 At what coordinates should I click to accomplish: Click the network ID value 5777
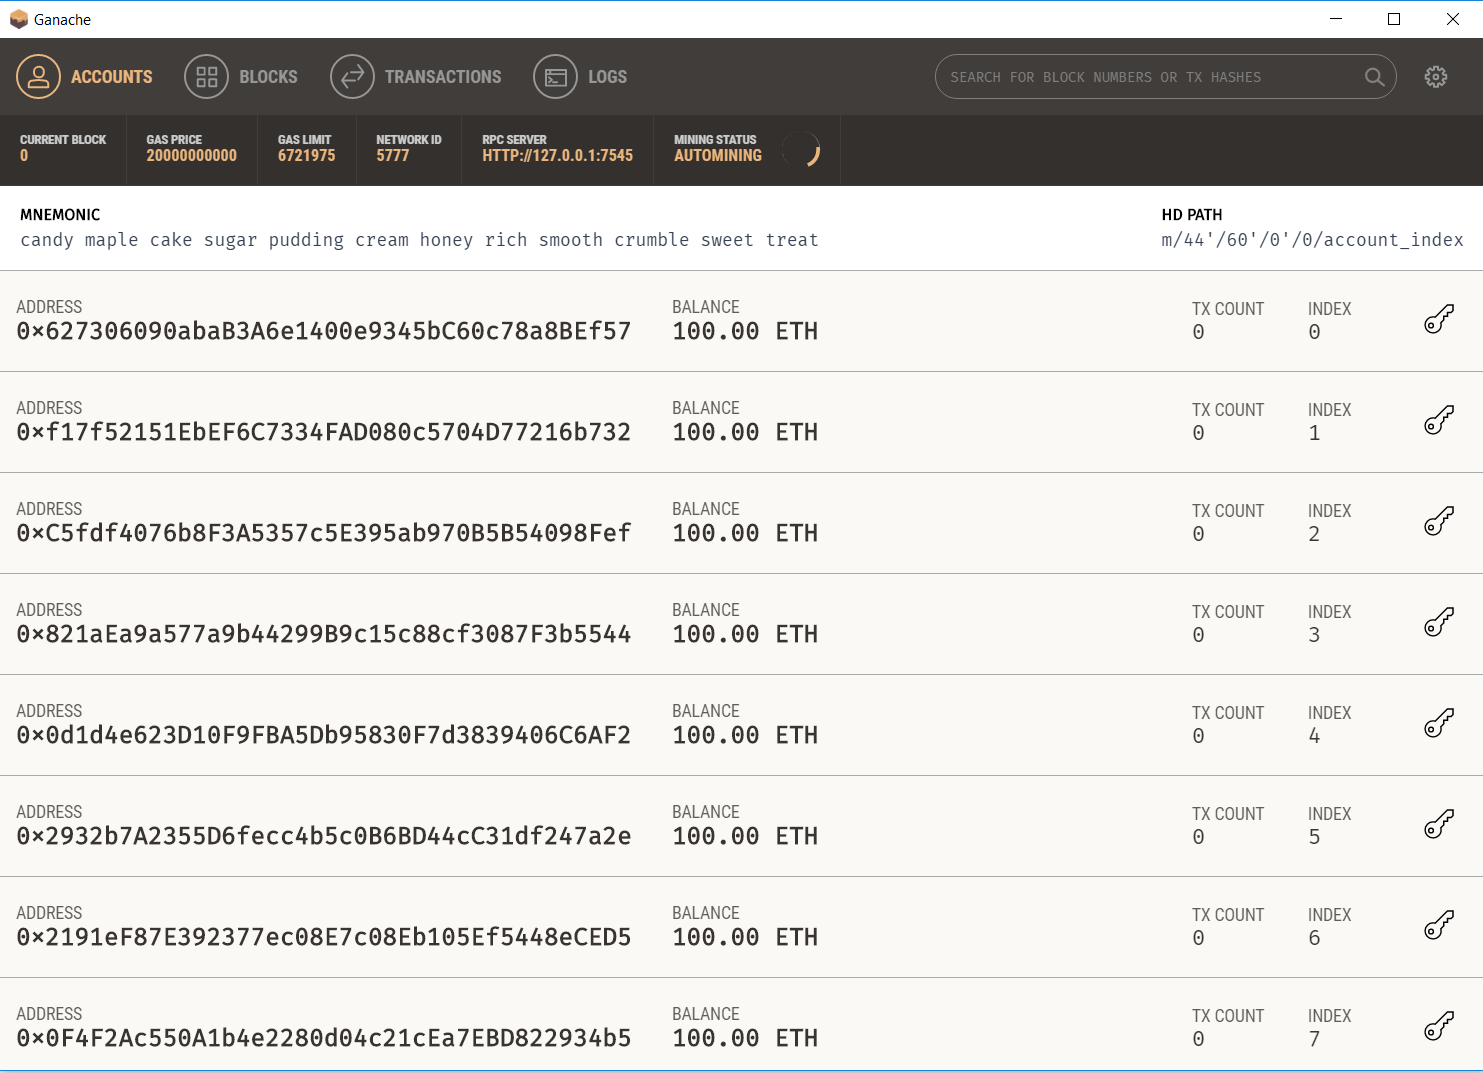pyautogui.click(x=392, y=156)
